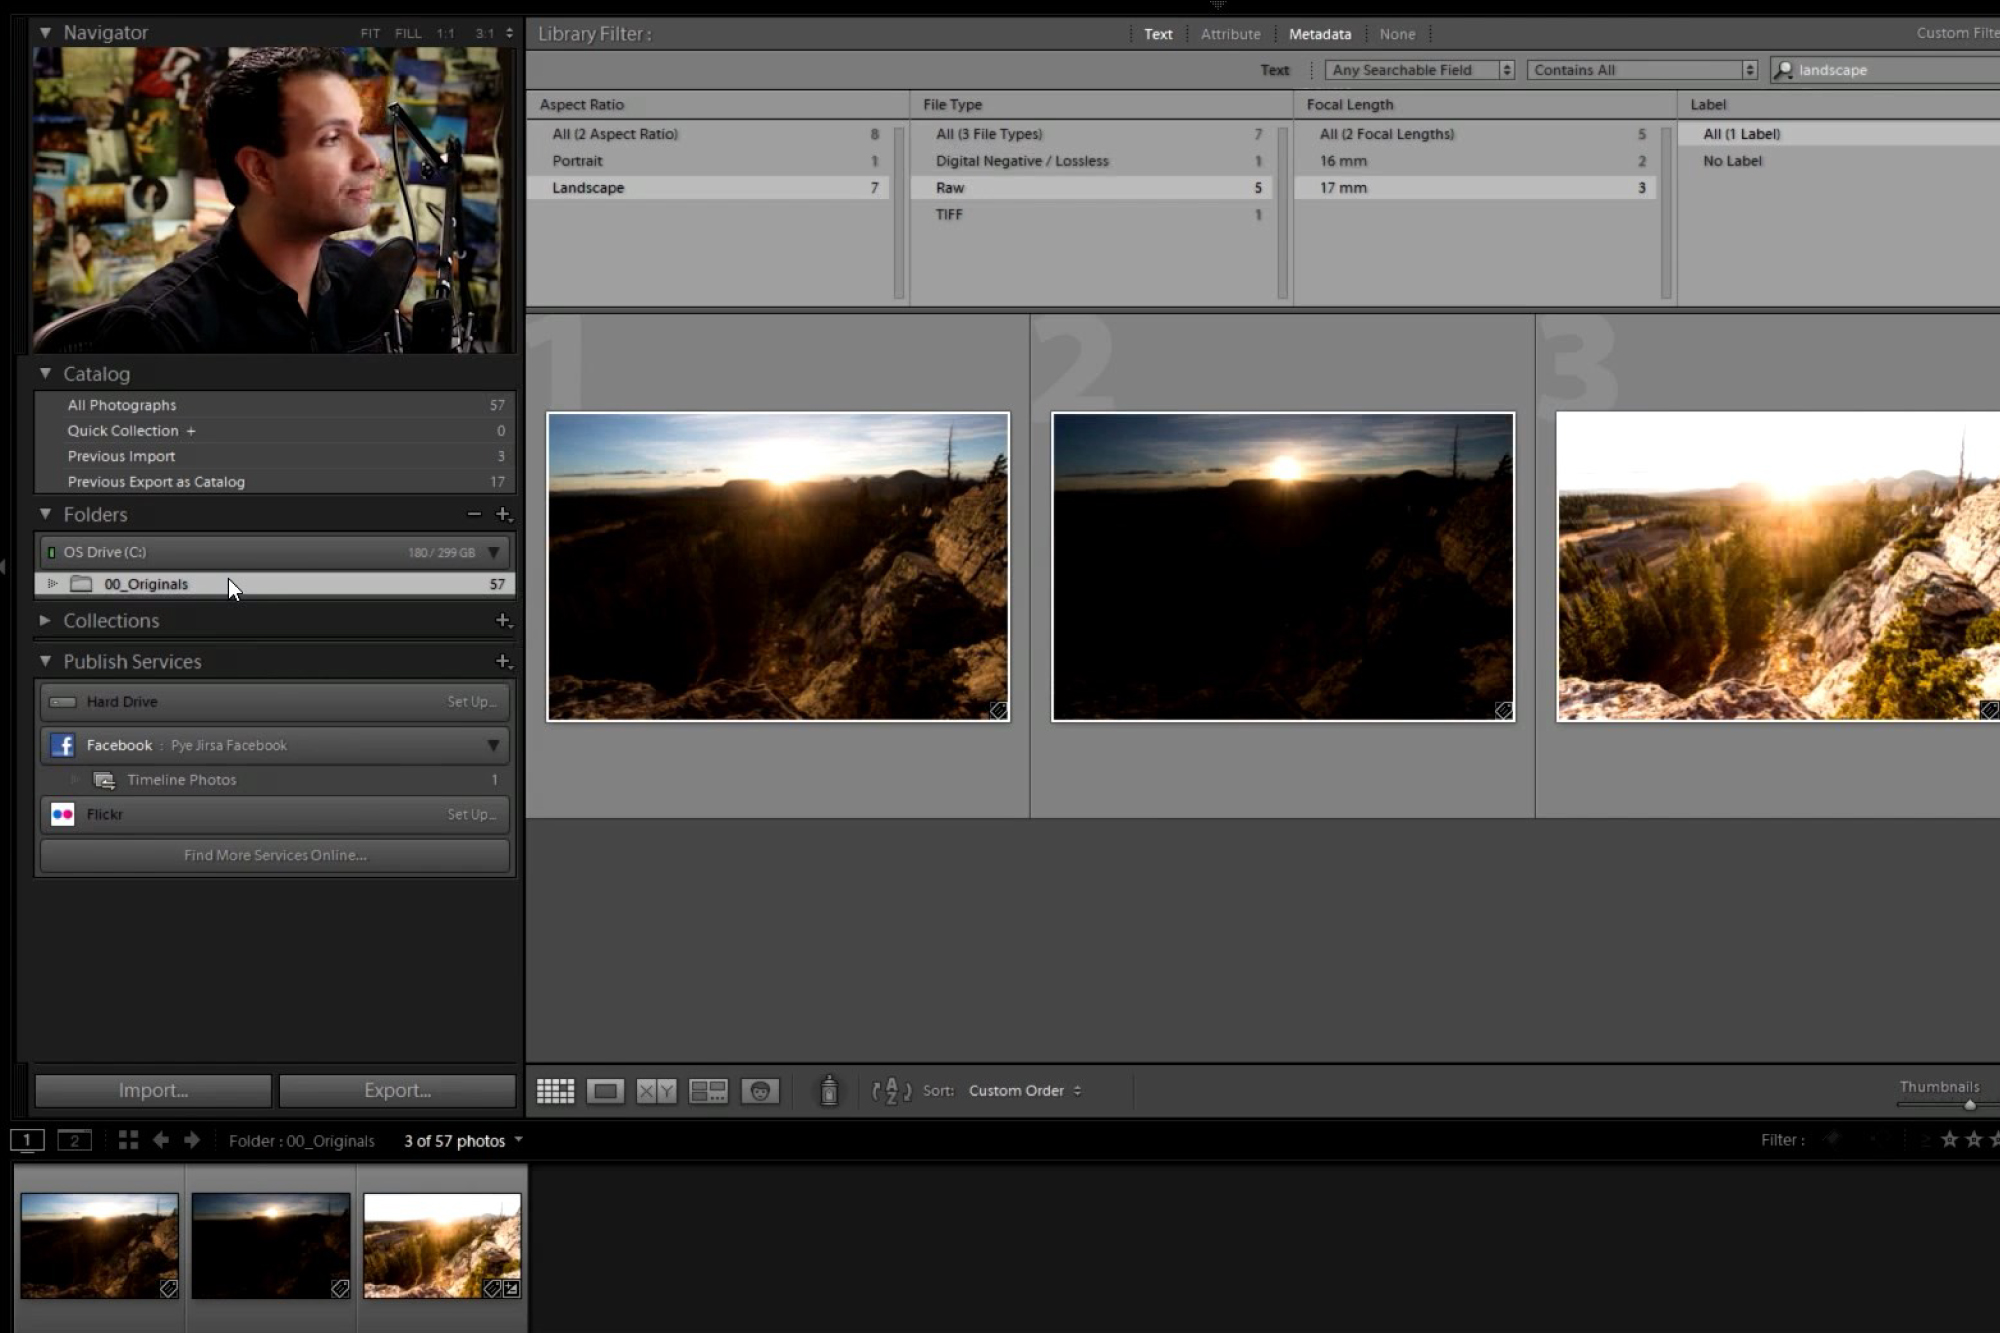Open the OS Drive (C:) volume dropdown
Image resolution: width=2000 pixels, height=1333 pixels.
pos(493,552)
